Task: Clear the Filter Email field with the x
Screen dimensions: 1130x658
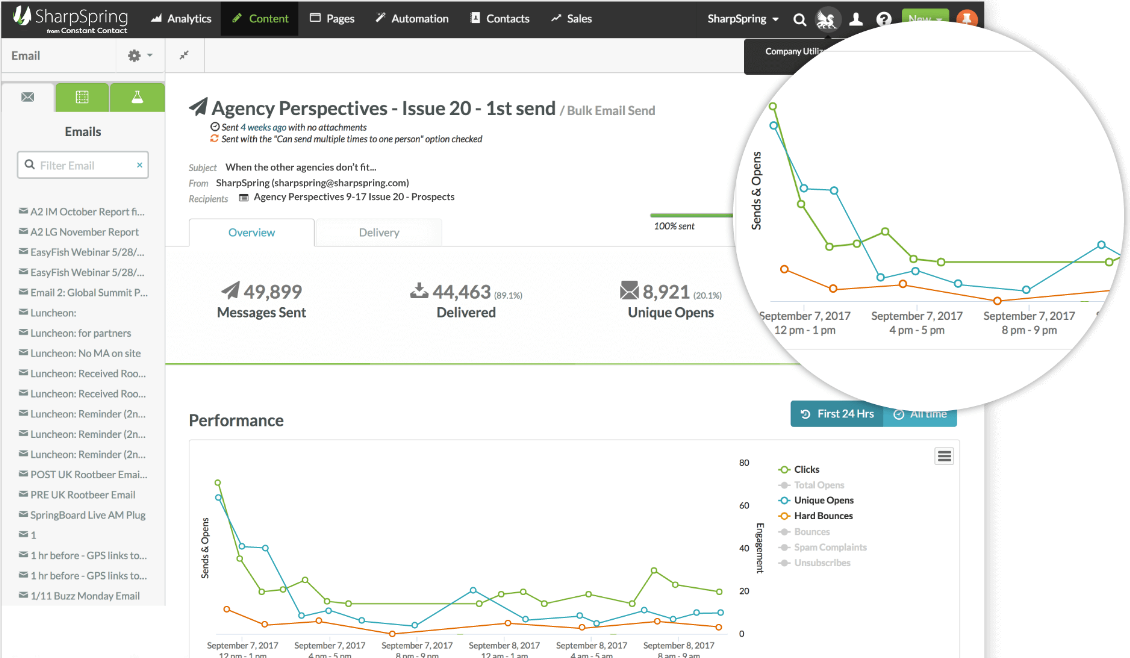Action: coord(139,165)
